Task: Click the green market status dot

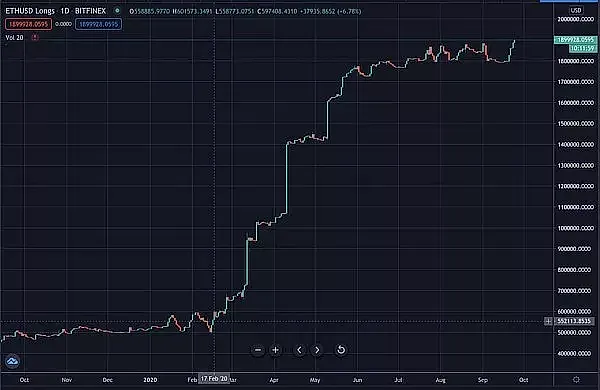Action: pyautogui.click(x=117, y=11)
